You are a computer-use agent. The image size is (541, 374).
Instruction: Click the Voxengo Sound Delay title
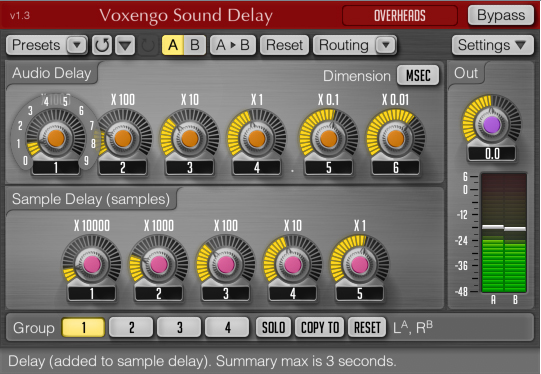[186, 16]
